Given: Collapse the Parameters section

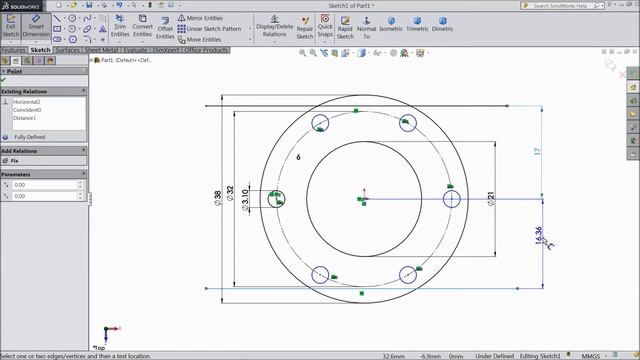Looking at the screenshot, I should 84,174.
